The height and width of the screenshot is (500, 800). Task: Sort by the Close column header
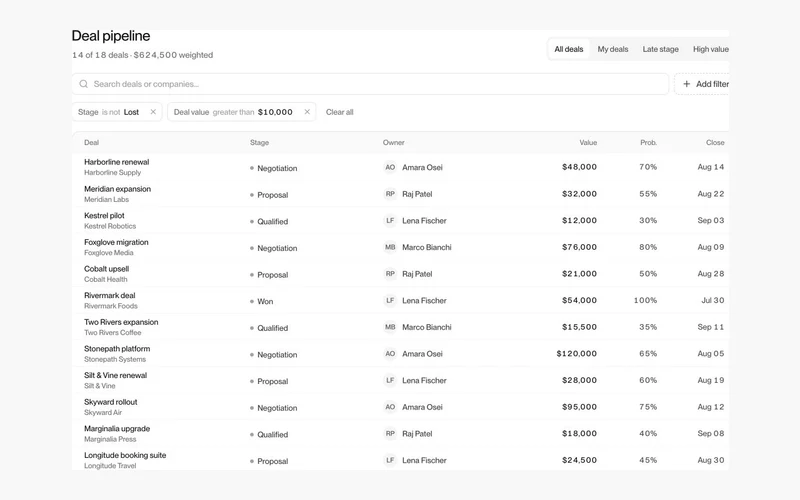pyautogui.click(x=715, y=142)
